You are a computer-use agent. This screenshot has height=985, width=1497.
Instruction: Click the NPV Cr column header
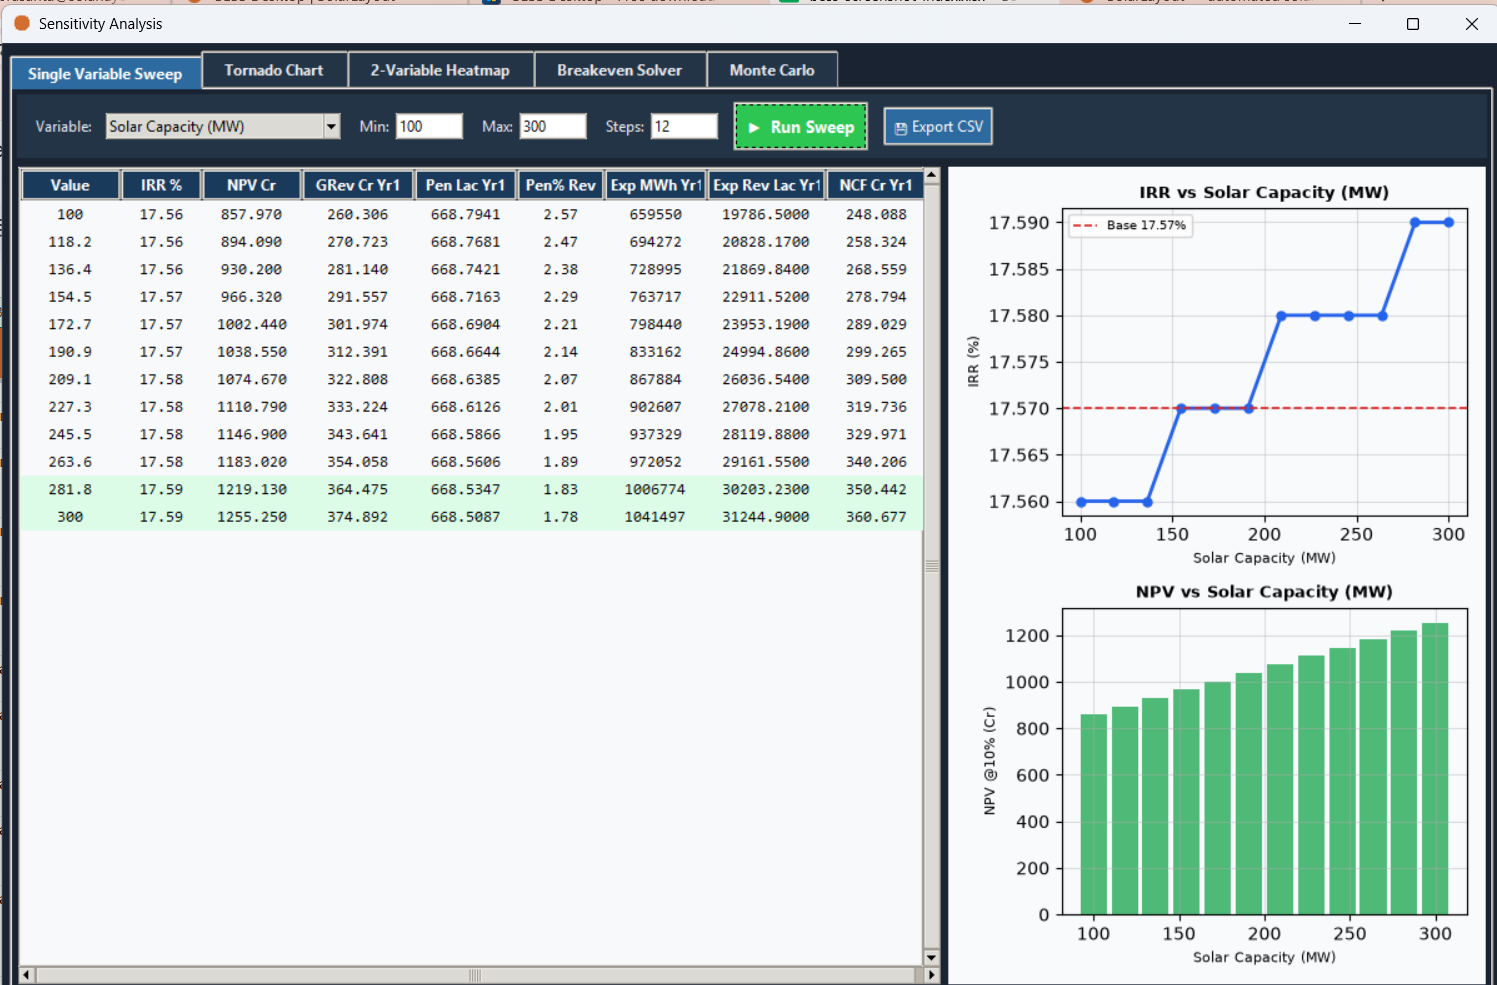point(251,185)
